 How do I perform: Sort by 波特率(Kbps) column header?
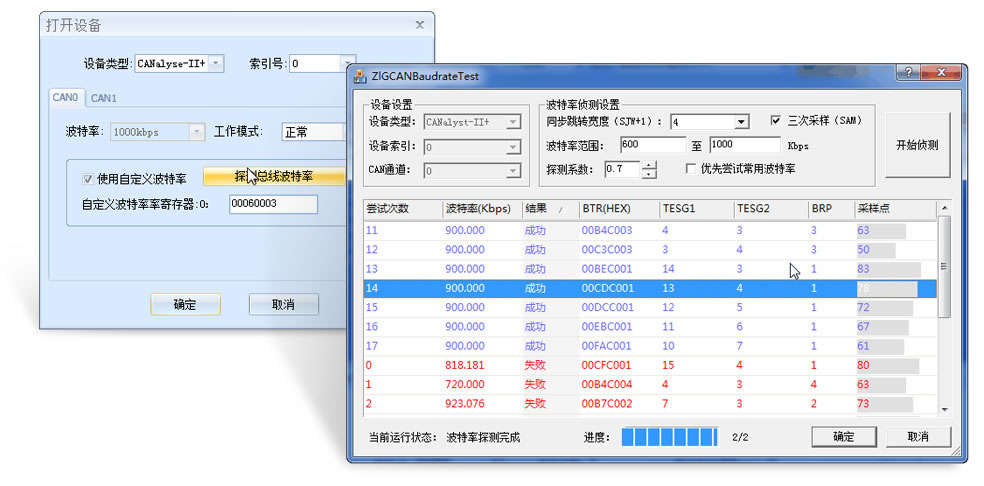tap(483, 209)
